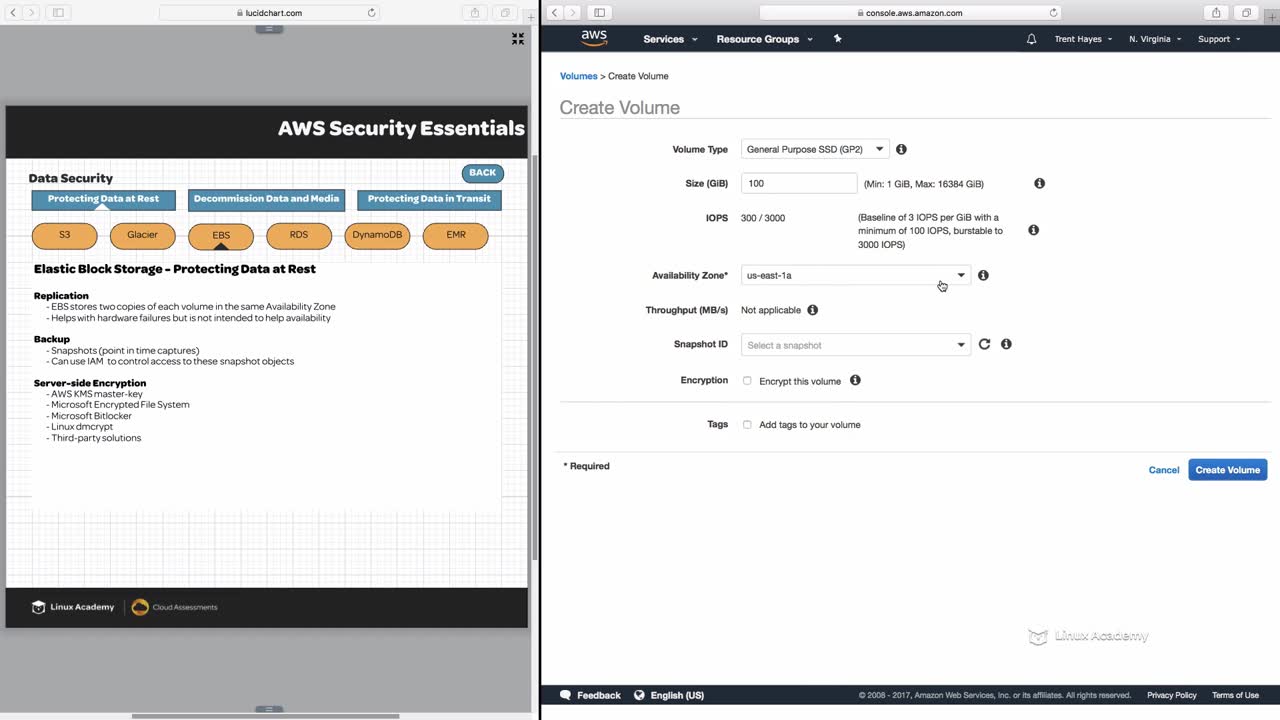Screen dimensions: 1280x720
Task: Click the BACK button in the diagram
Action: tap(483, 173)
